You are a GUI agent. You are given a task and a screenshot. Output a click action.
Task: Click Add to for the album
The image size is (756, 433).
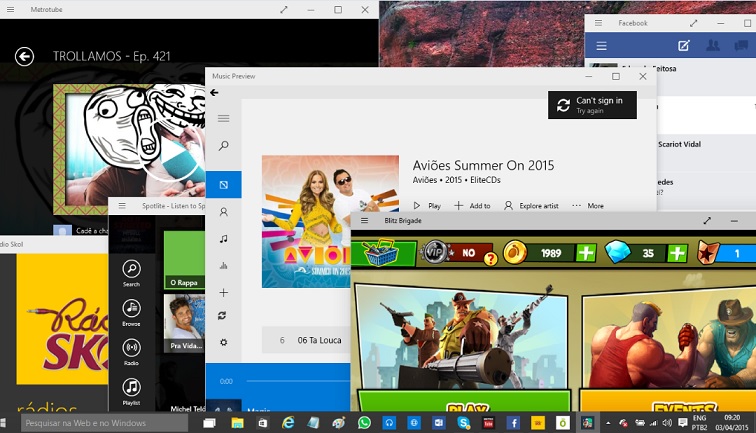click(472, 206)
